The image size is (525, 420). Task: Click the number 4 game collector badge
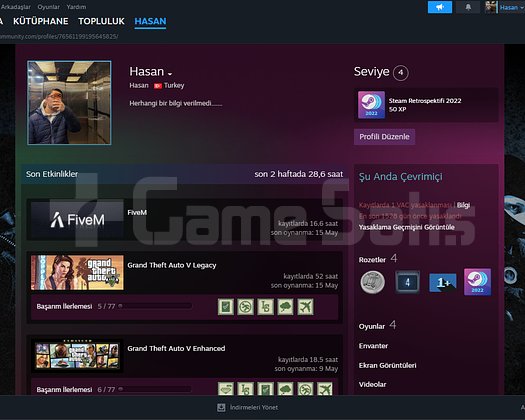pyautogui.click(x=407, y=282)
